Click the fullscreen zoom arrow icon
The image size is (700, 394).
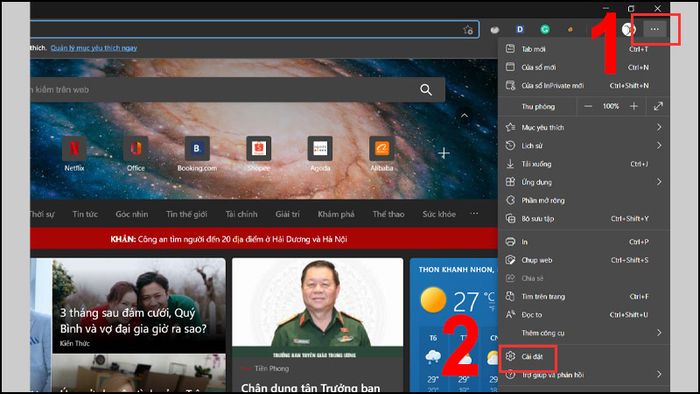(x=658, y=106)
